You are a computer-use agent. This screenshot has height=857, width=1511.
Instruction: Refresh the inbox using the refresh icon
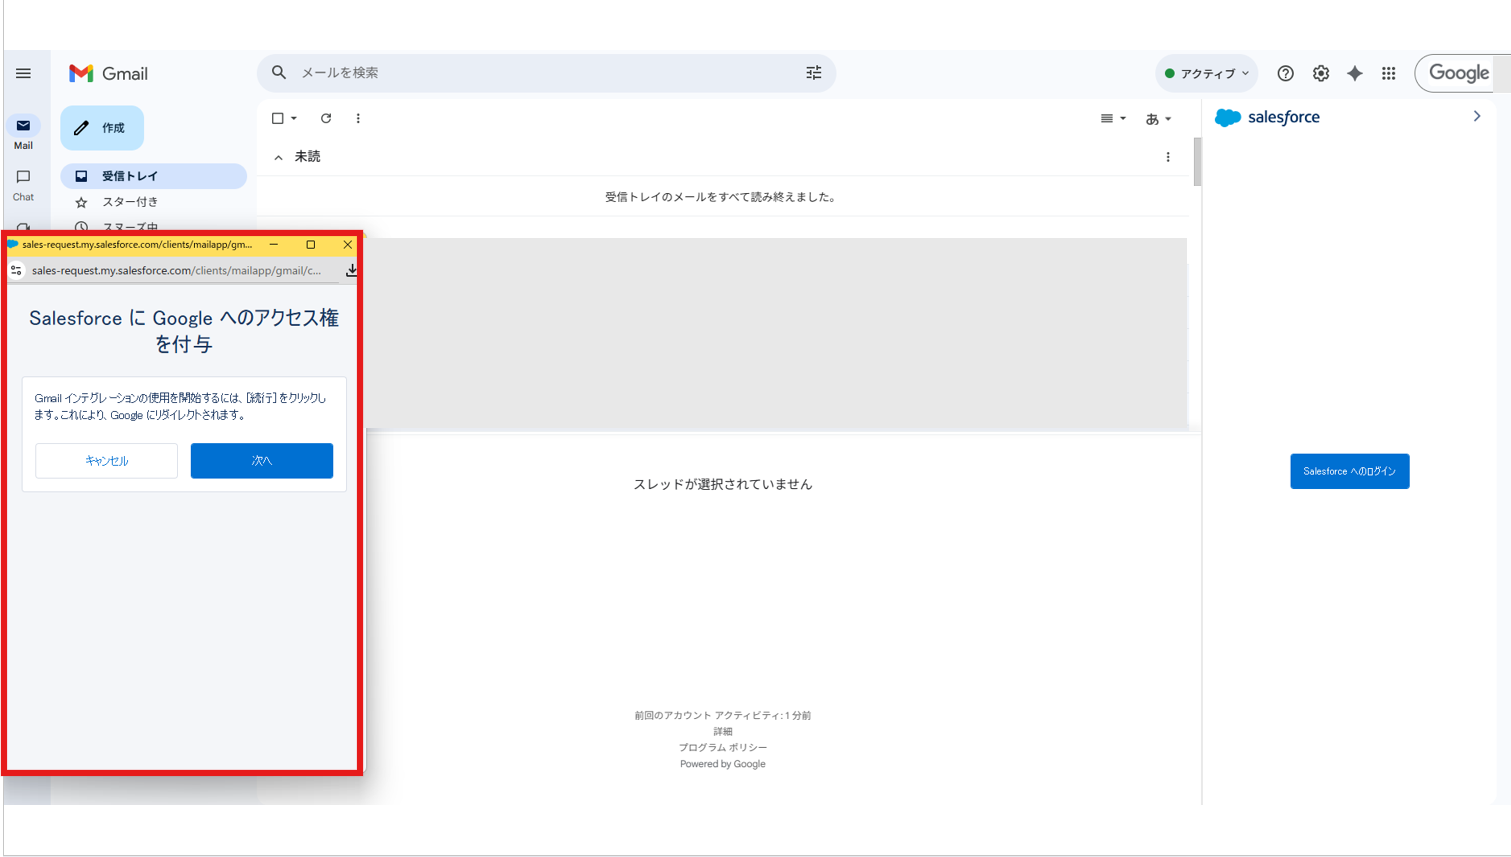click(325, 118)
